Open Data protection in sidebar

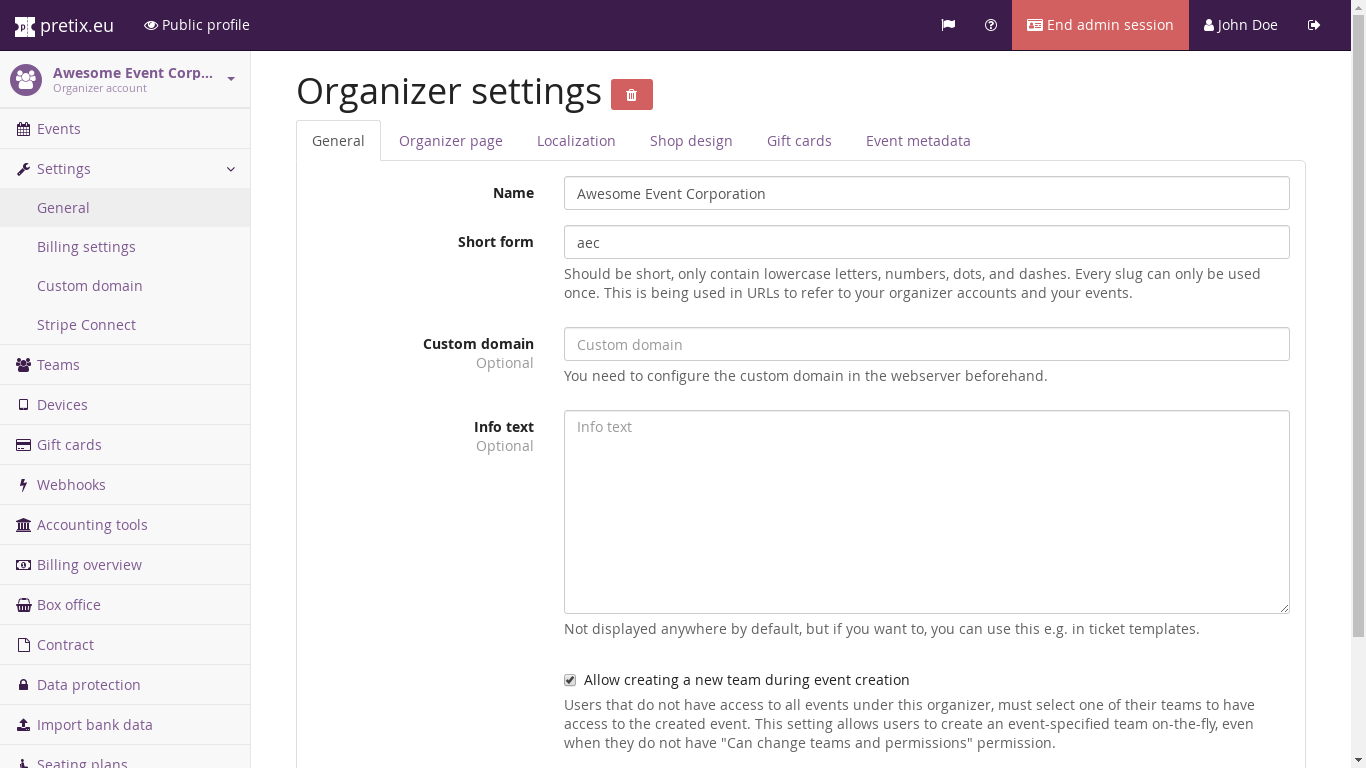(88, 685)
